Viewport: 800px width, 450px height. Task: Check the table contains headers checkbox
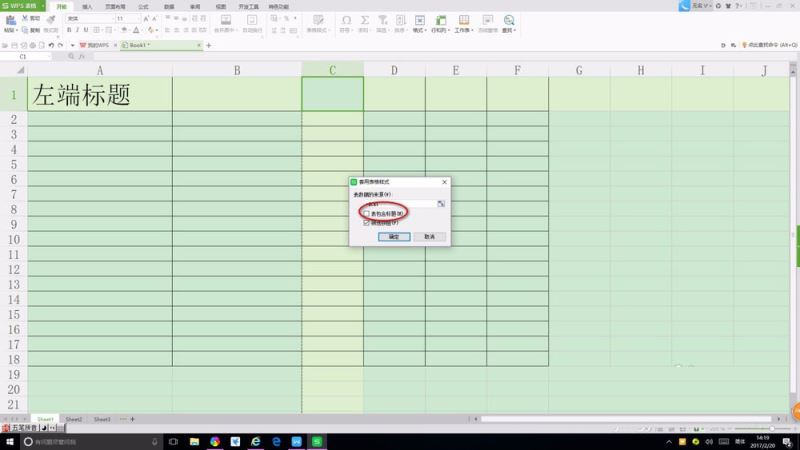[x=366, y=214]
